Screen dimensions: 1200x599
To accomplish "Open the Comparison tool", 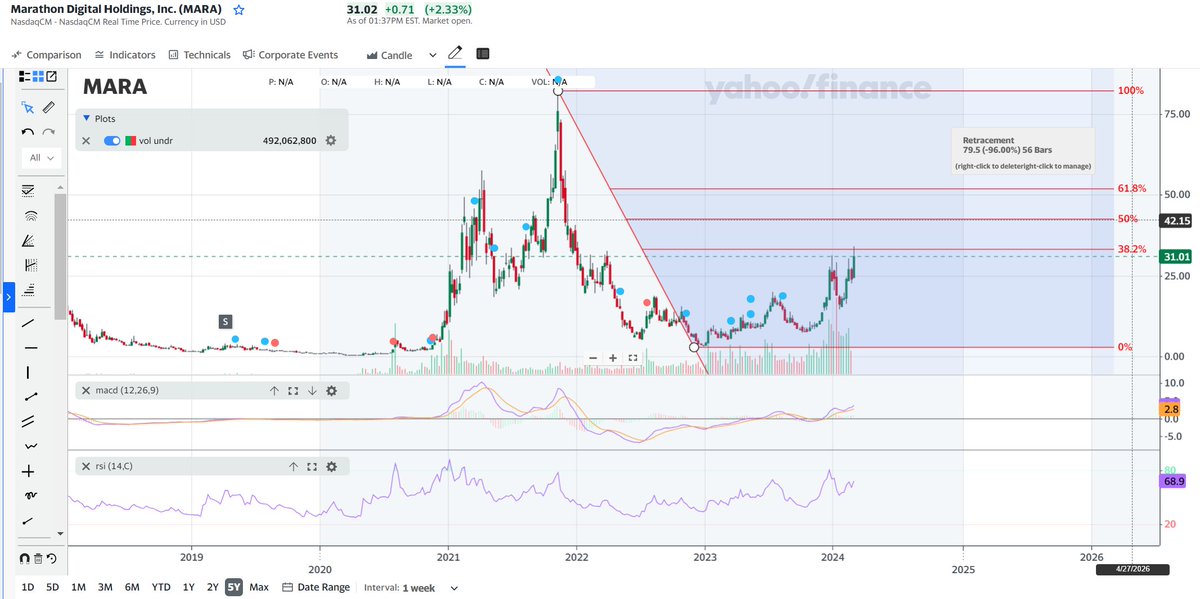I will click(x=47, y=55).
